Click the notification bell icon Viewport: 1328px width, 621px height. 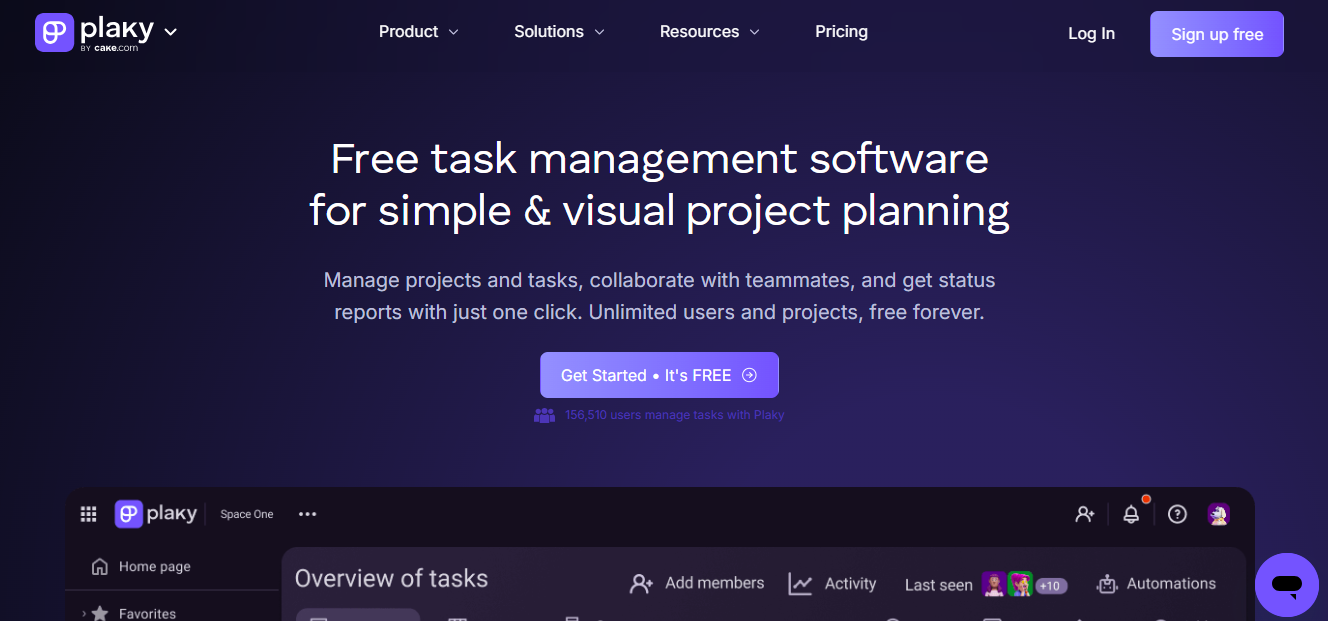pyautogui.click(x=1131, y=514)
